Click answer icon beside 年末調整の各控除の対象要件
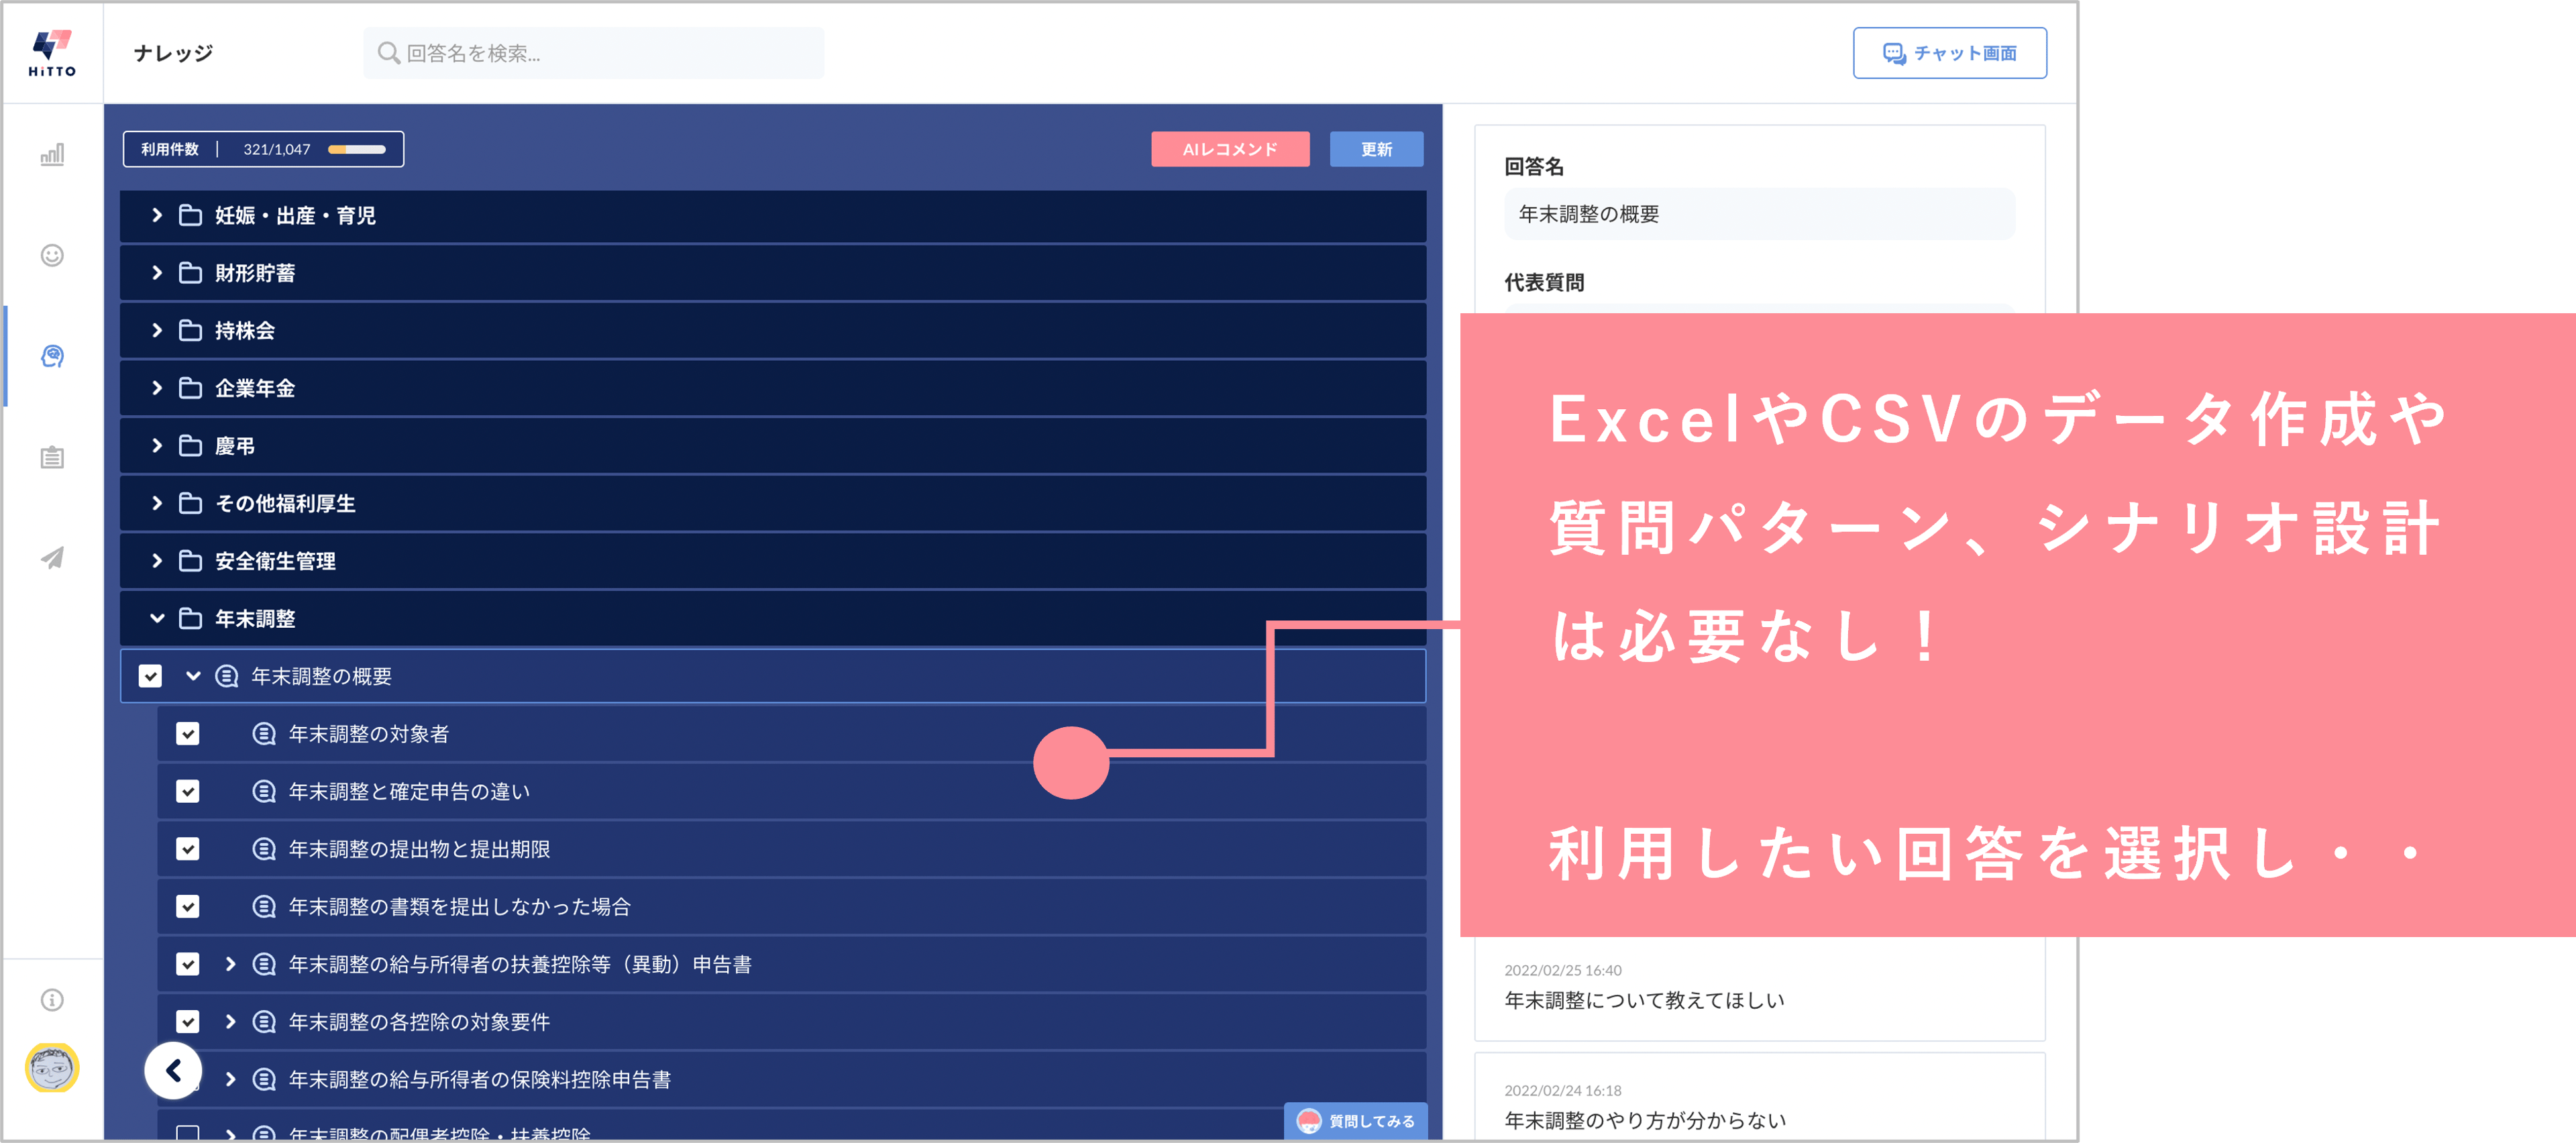This screenshot has height=1143, width=2576. tap(264, 1021)
